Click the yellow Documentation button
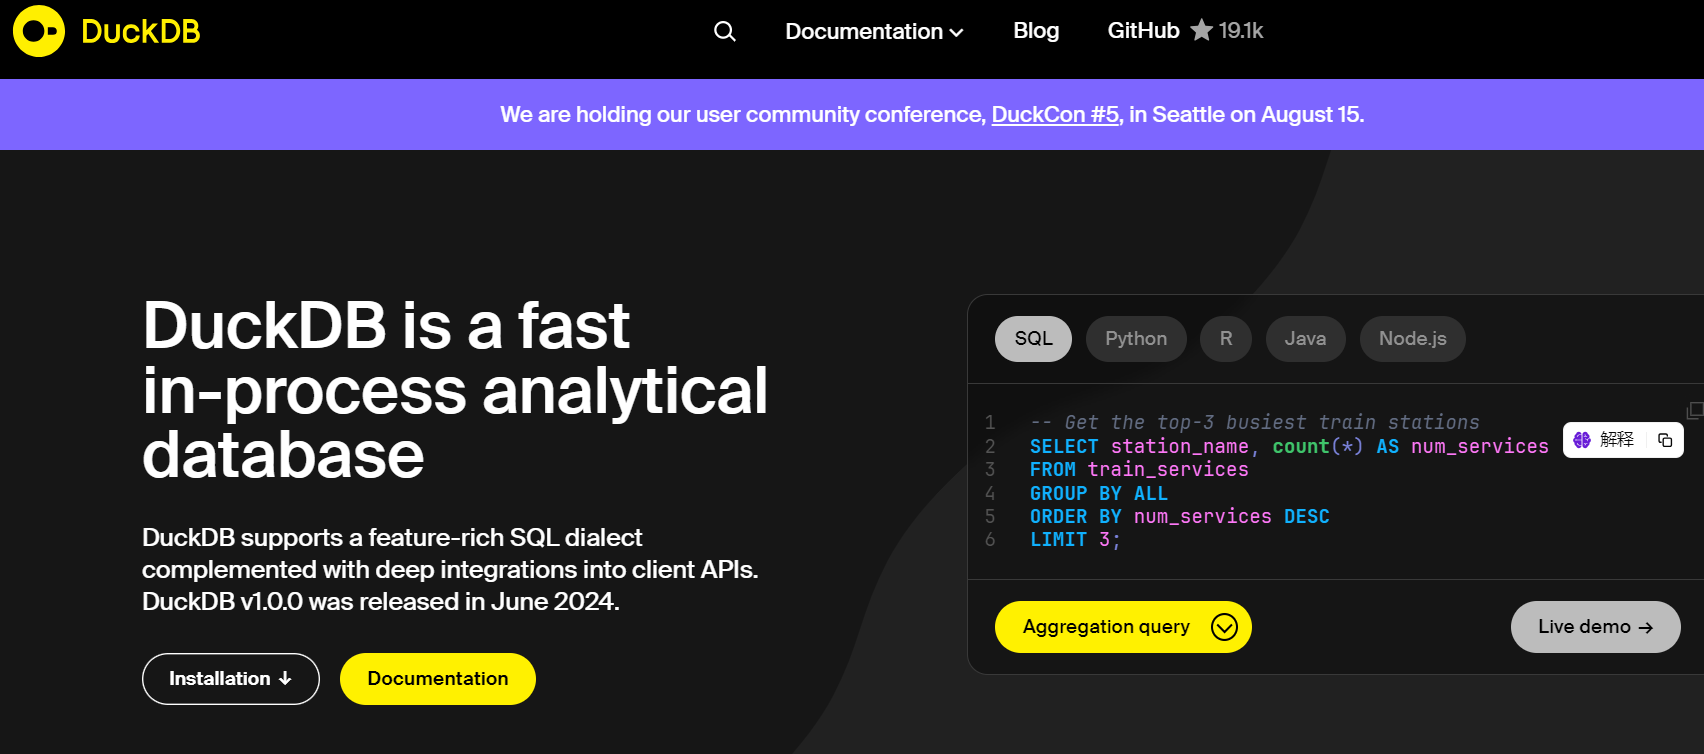 (x=437, y=679)
